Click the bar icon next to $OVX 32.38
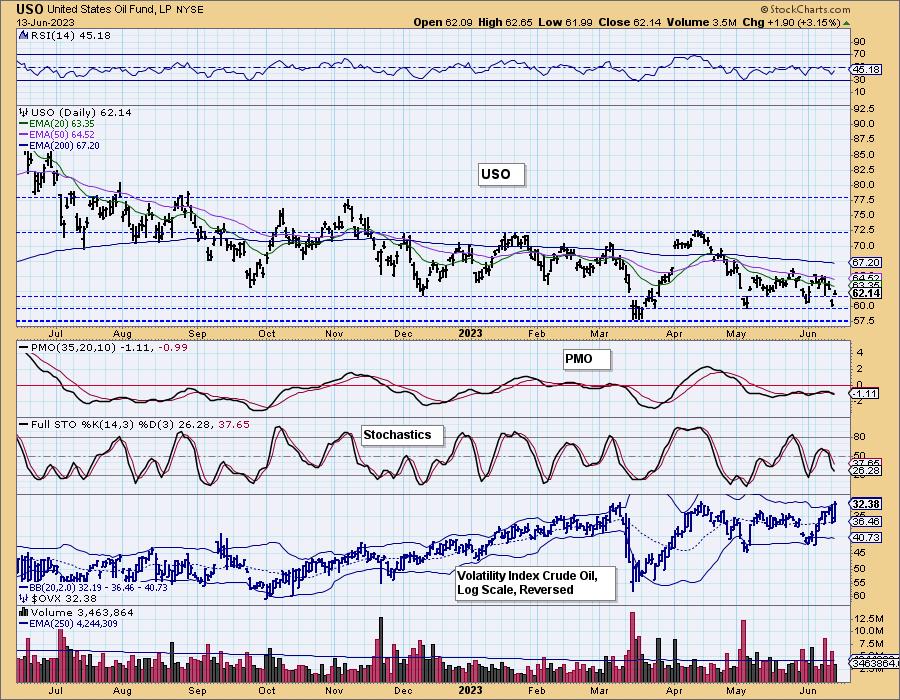This screenshot has width=900, height=700. tap(24, 598)
